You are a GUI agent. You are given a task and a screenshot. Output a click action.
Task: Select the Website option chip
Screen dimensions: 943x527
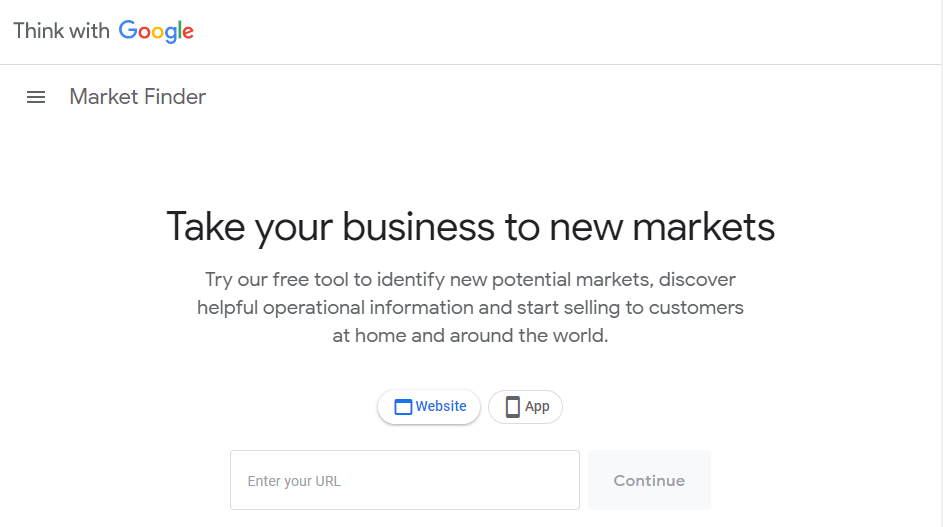(x=429, y=407)
